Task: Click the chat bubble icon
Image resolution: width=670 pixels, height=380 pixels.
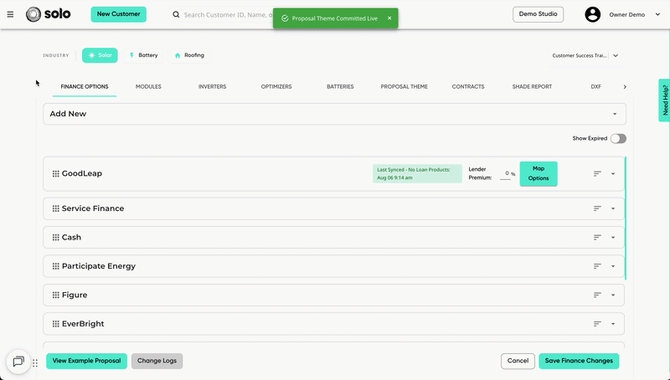Action: (18, 362)
